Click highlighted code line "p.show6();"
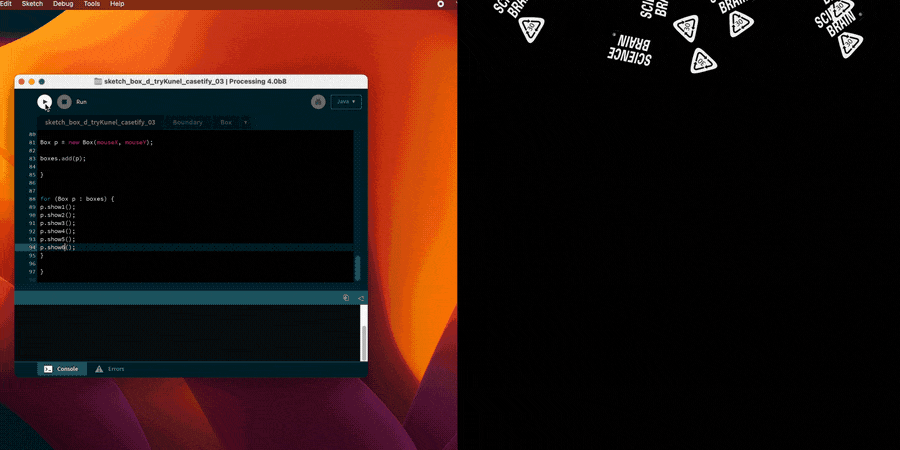 point(57,247)
